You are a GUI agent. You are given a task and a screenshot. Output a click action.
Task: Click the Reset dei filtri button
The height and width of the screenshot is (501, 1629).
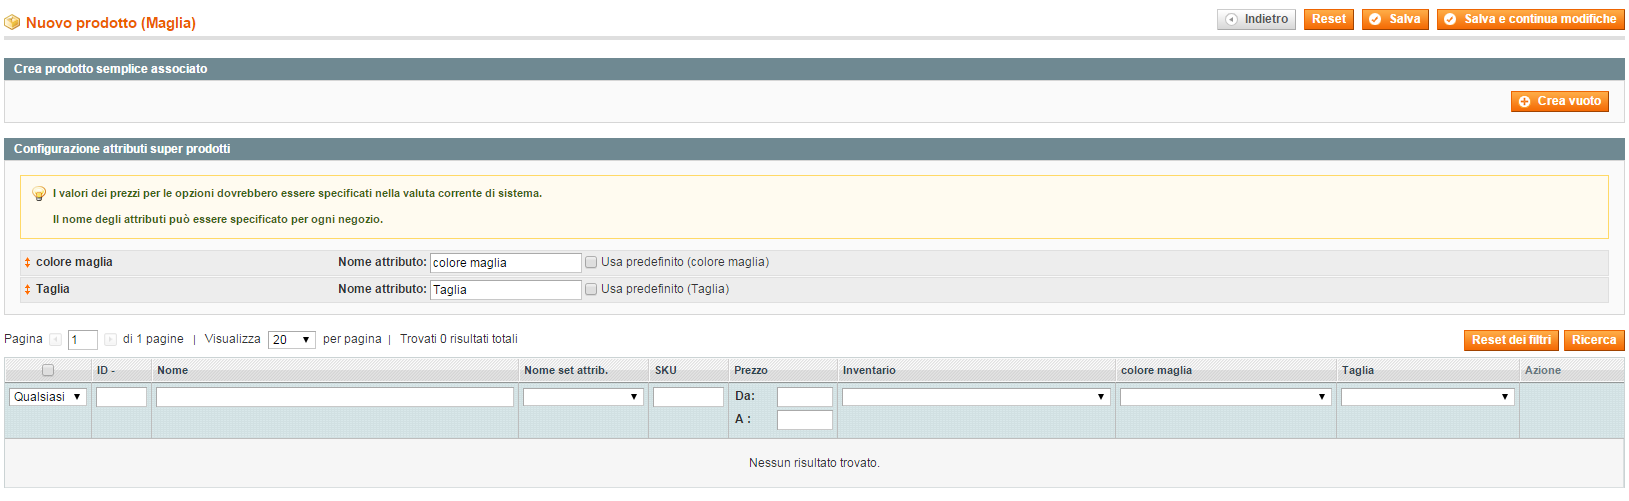pos(1510,340)
